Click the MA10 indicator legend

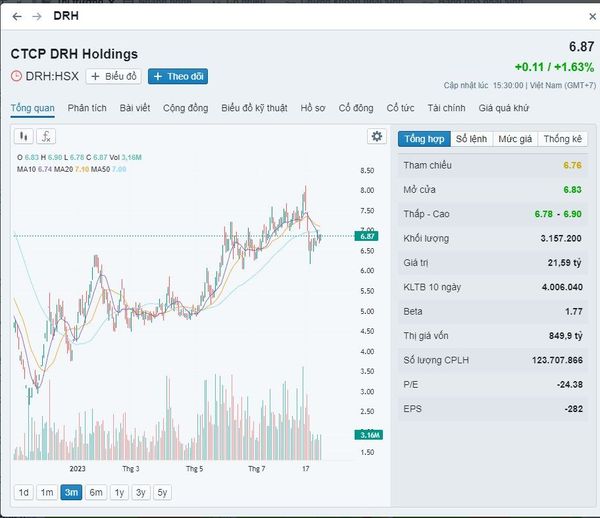tap(34, 169)
